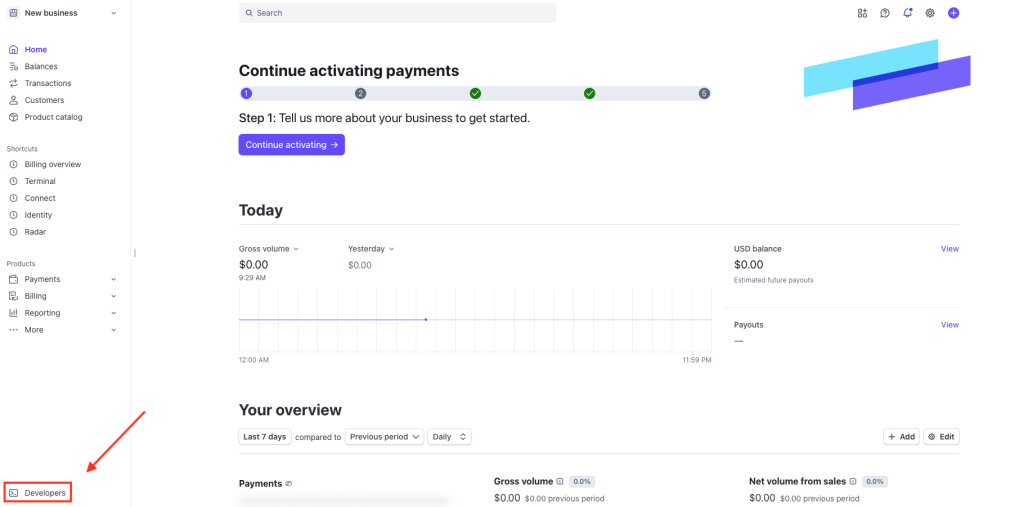Click the purple plus create icon
The image size is (1024, 507).
(953, 13)
